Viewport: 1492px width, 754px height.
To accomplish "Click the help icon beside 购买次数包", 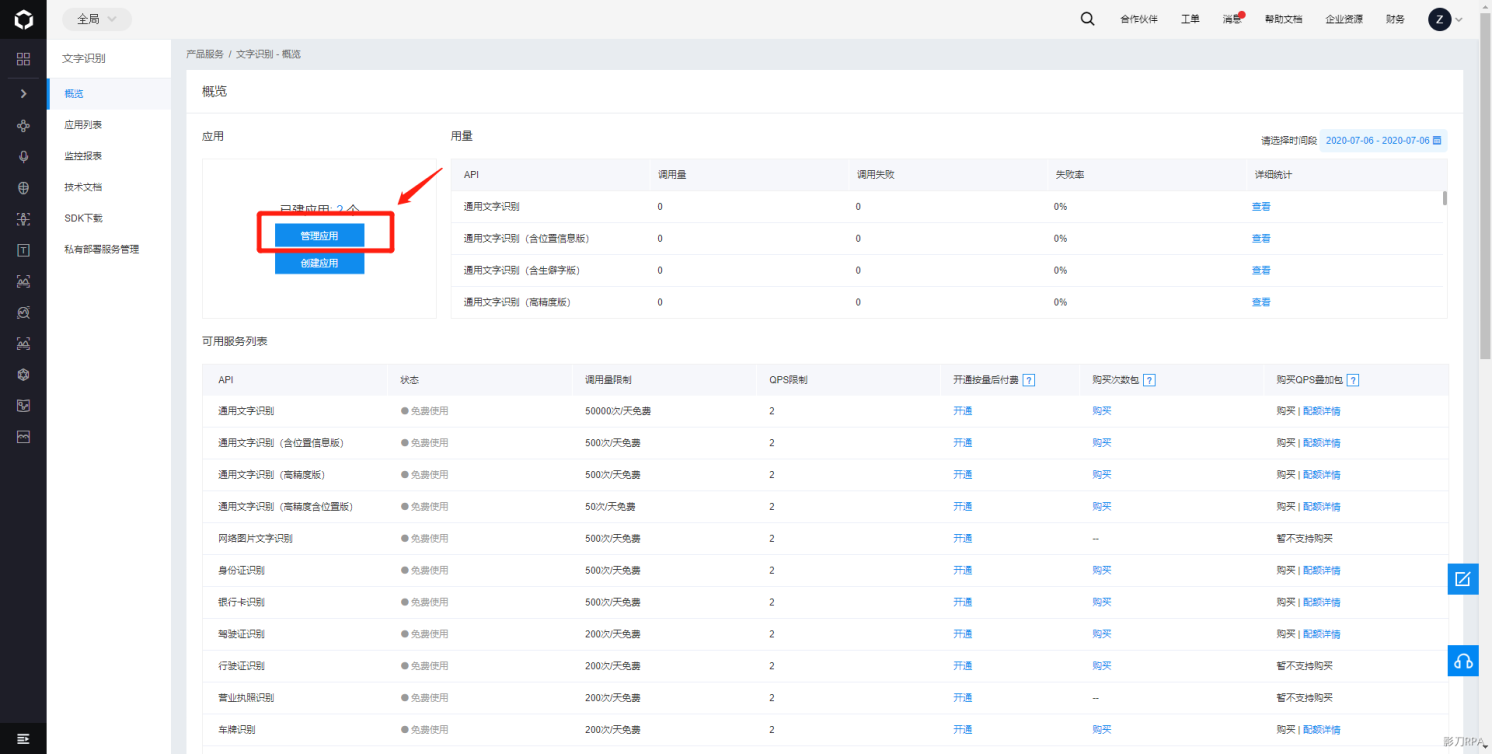I will (x=1150, y=380).
